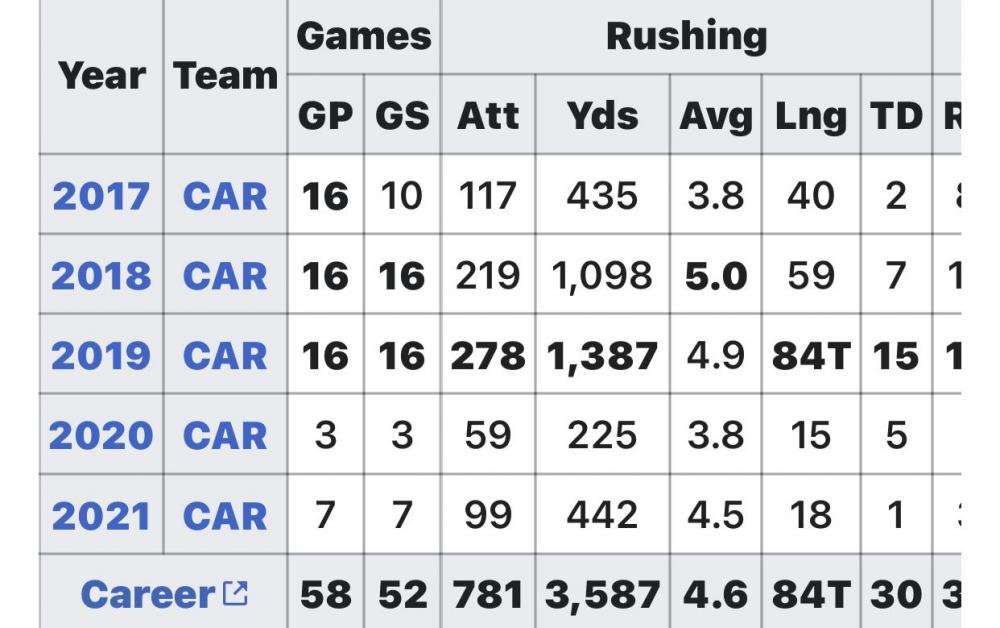Open the Career stats link
The height and width of the screenshot is (628, 1000).
pos(148,595)
